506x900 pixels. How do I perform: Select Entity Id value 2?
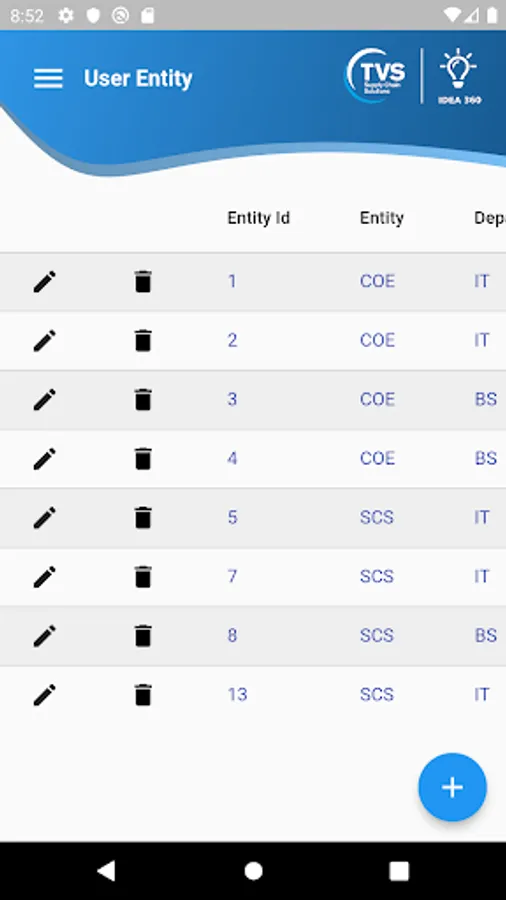232,340
